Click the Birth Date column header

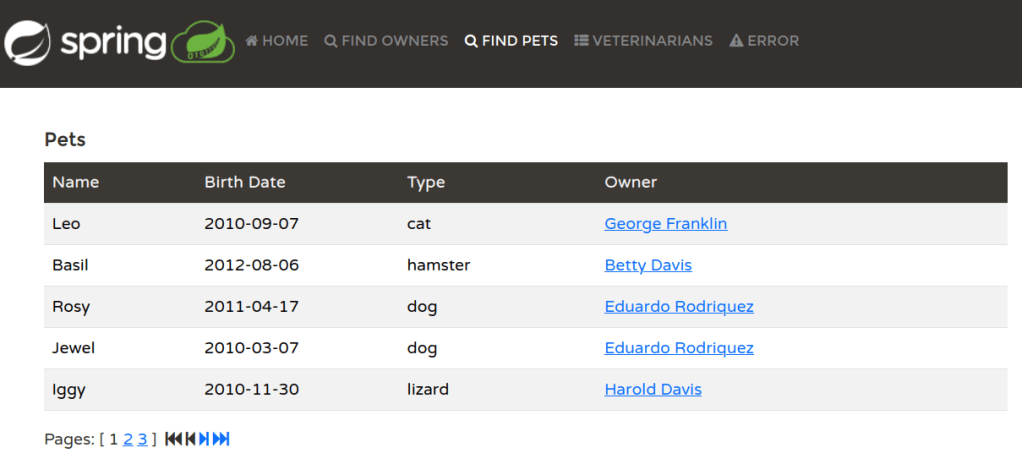click(x=245, y=182)
